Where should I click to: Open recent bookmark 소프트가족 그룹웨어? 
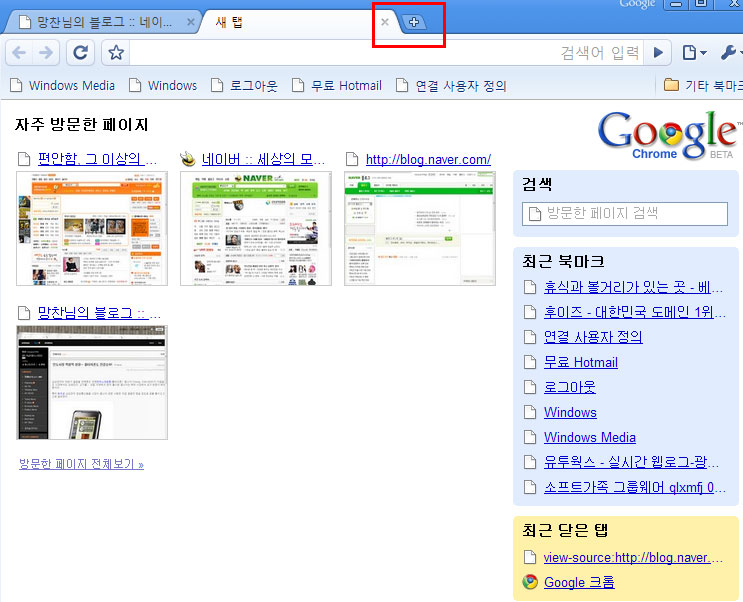pyautogui.click(x=634, y=487)
